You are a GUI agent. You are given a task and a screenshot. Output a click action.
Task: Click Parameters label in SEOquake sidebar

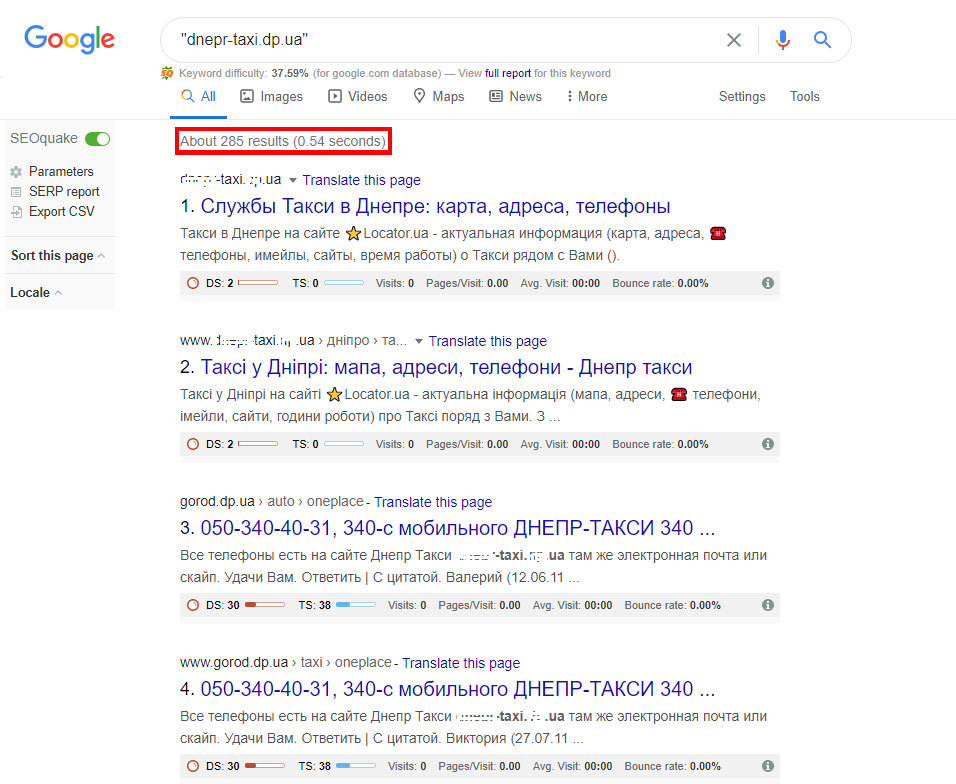pos(61,172)
